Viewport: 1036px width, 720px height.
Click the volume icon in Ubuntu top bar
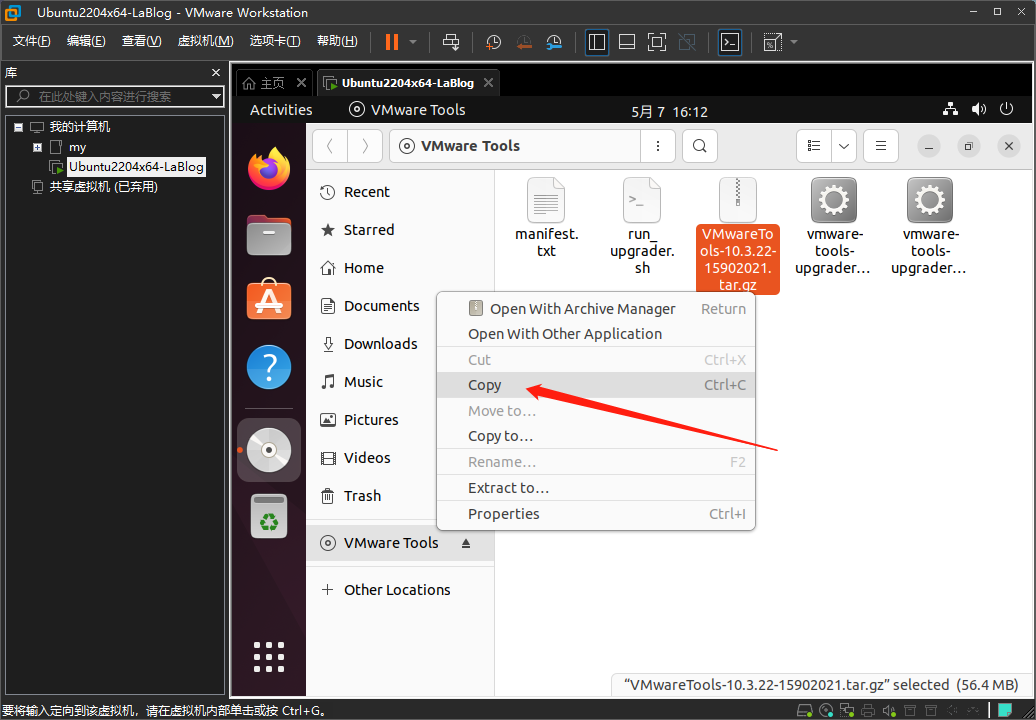979,109
